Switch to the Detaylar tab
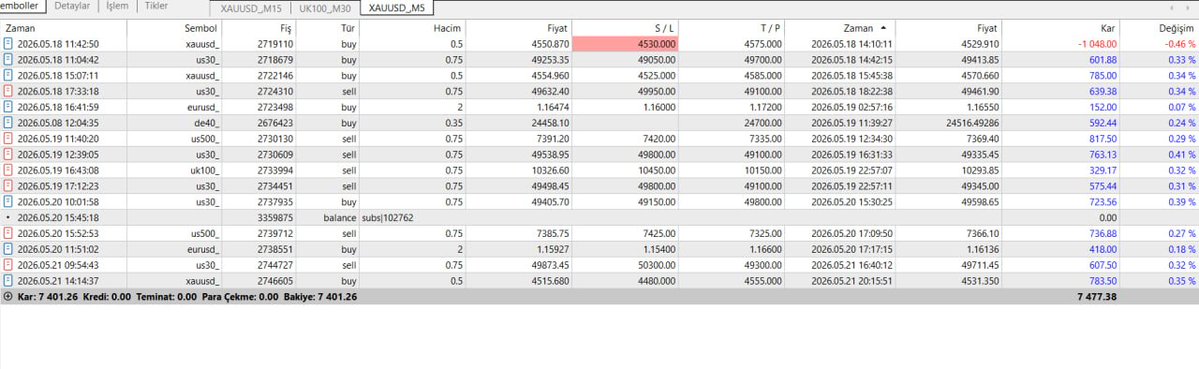This screenshot has width=1199, height=369. (72, 6)
